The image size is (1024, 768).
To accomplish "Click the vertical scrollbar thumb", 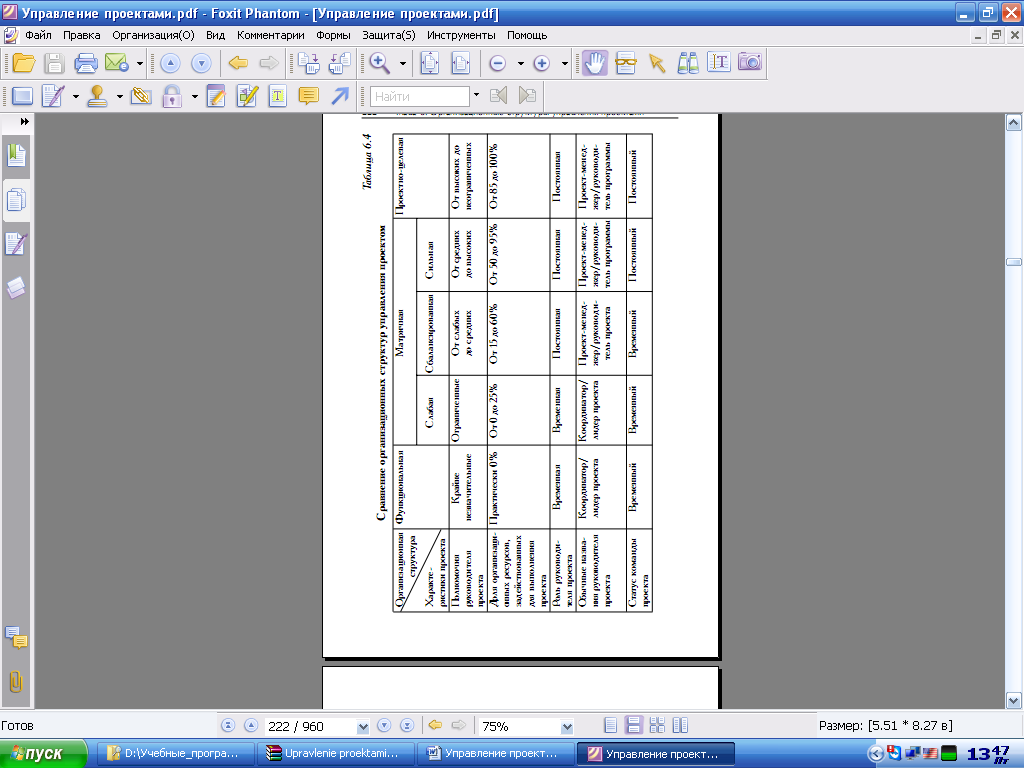I will pos(1014,262).
